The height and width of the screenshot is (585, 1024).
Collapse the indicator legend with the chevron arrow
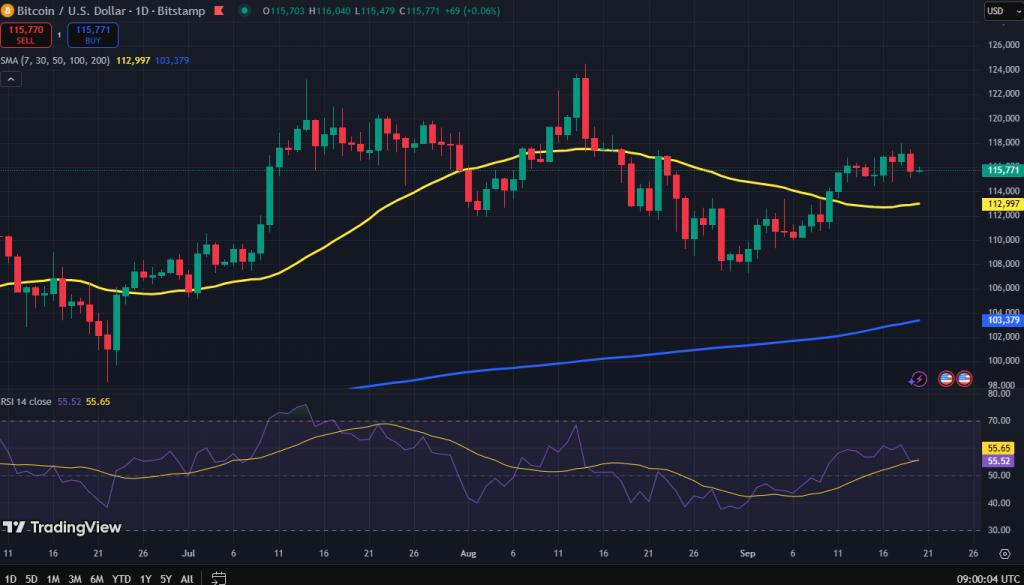pos(12,79)
